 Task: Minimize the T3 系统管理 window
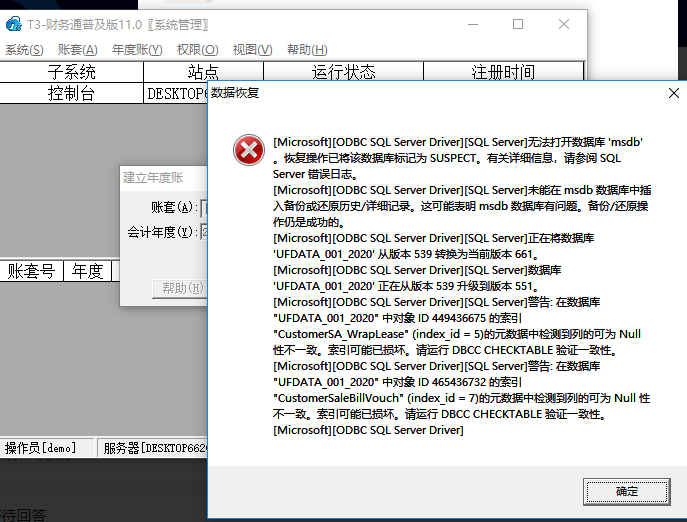point(473,24)
